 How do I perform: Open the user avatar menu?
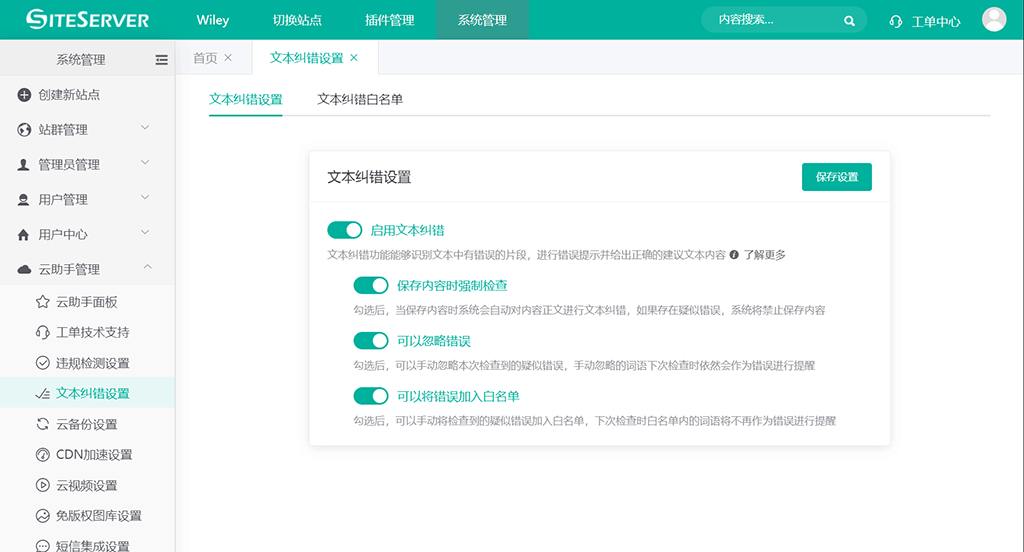[993, 20]
